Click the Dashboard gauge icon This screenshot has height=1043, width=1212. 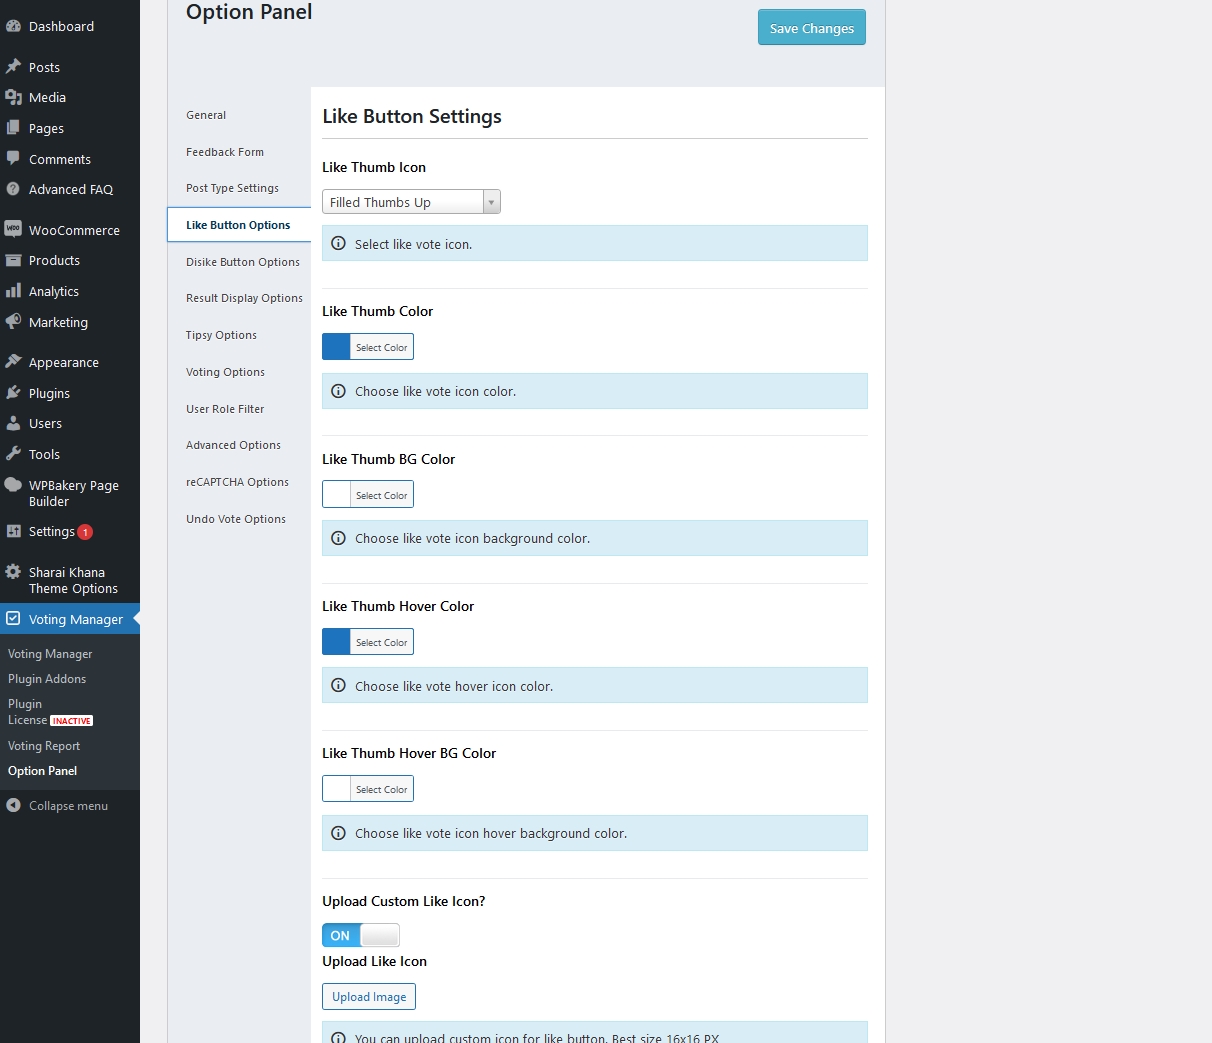point(13,26)
